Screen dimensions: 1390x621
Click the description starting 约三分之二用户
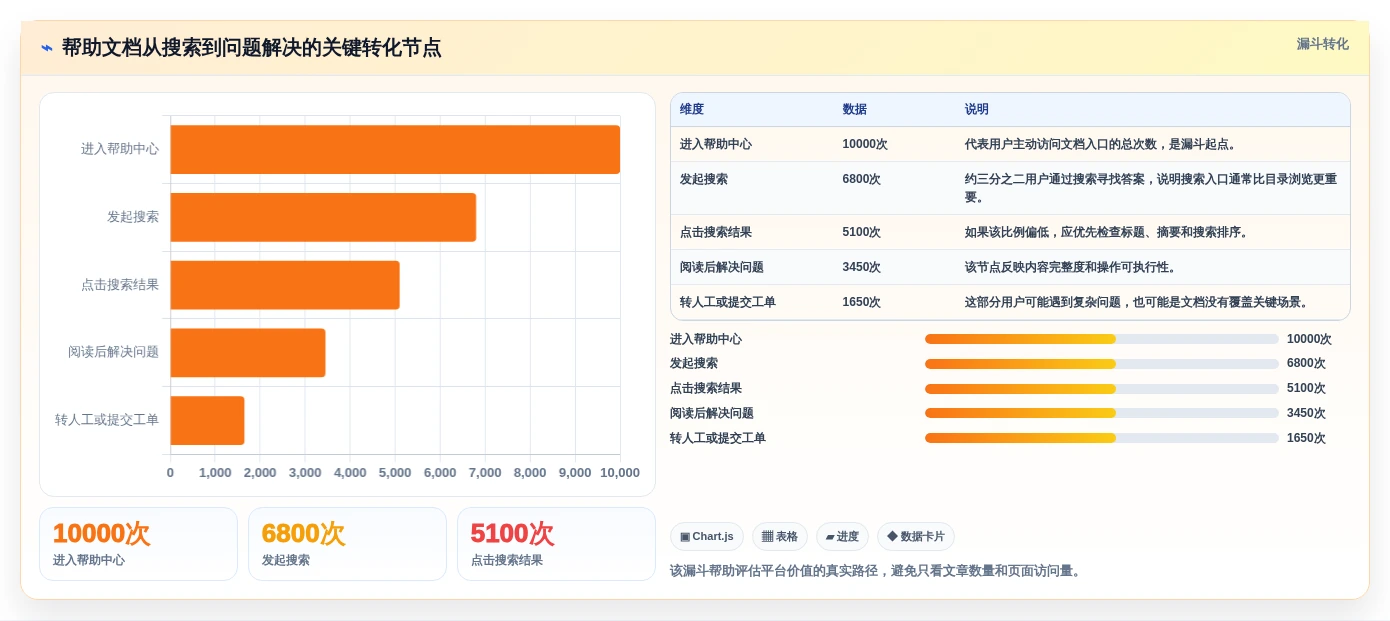coord(1151,188)
